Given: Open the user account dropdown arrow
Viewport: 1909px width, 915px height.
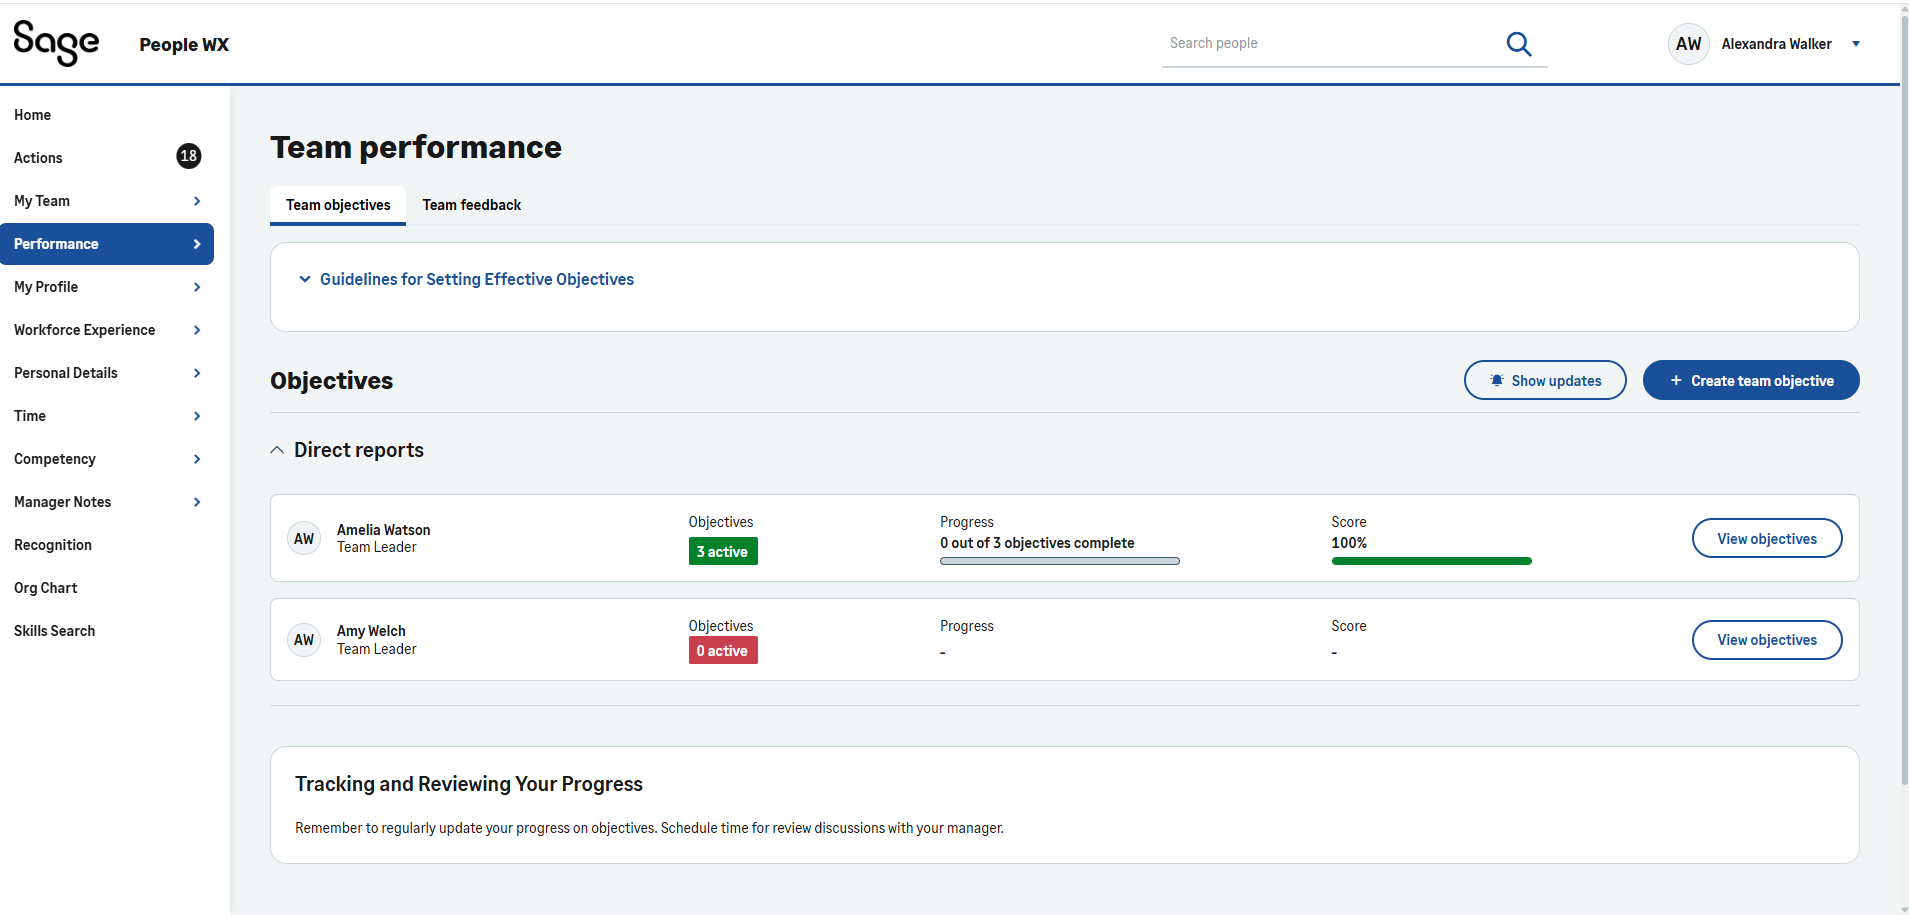Looking at the screenshot, I should 1856,44.
